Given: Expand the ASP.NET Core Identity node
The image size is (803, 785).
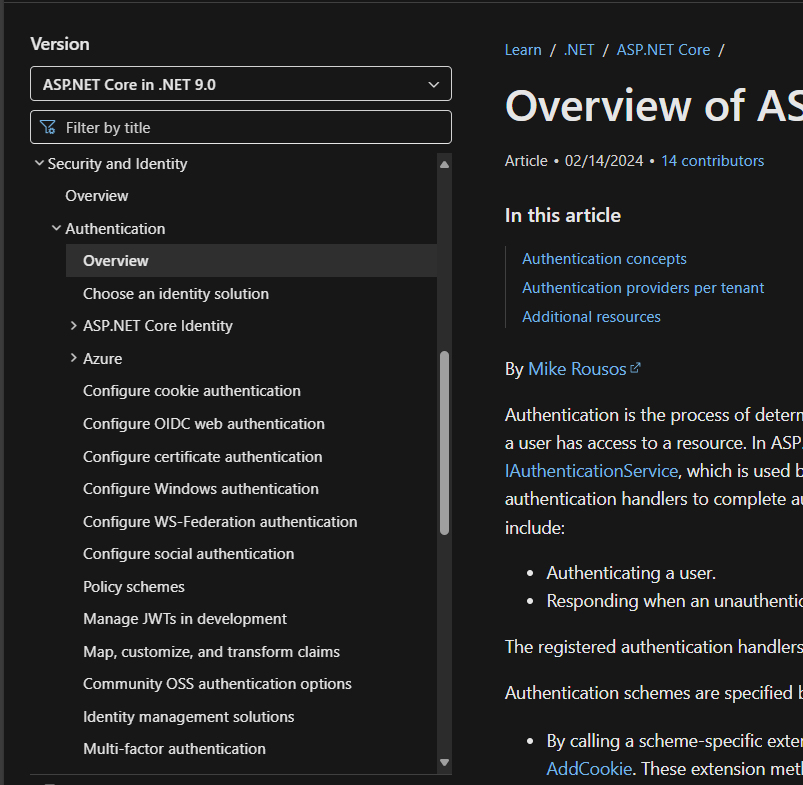Looking at the screenshot, I should tap(74, 326).
